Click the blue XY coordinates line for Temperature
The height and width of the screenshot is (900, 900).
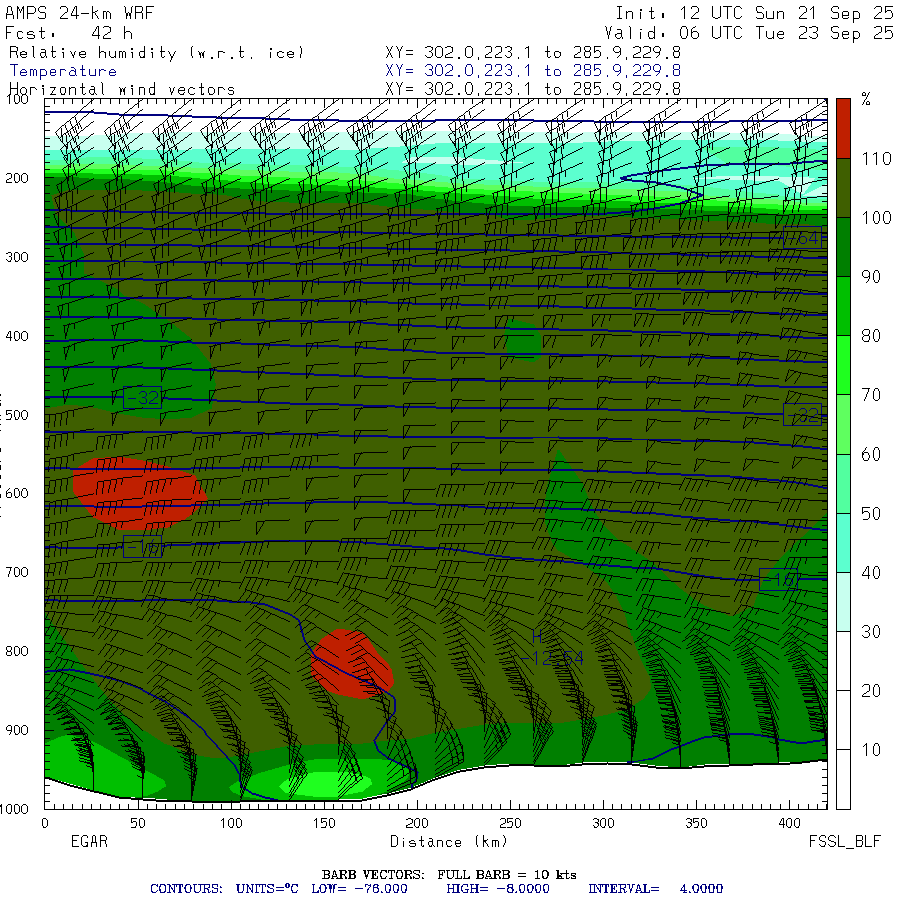533,71
